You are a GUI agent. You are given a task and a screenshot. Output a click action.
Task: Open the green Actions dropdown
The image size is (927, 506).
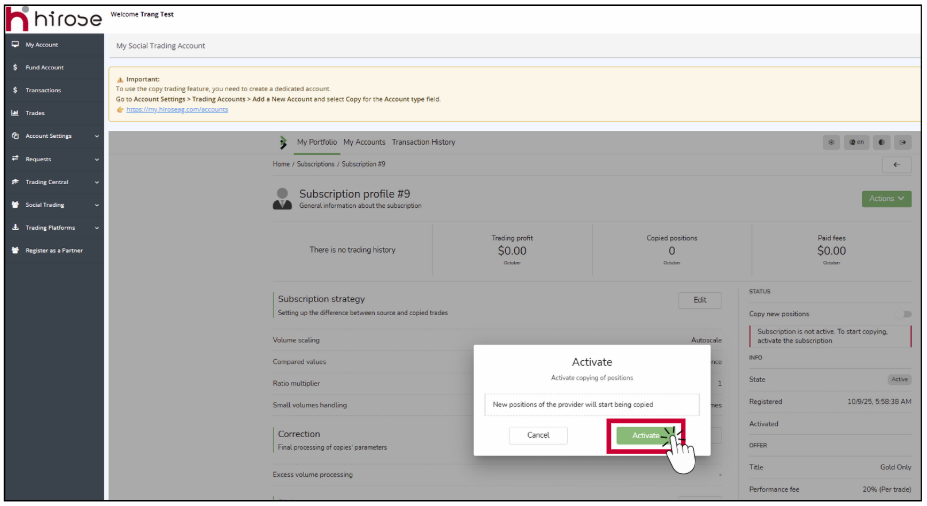pyautogui.click(x=886, y=199)
